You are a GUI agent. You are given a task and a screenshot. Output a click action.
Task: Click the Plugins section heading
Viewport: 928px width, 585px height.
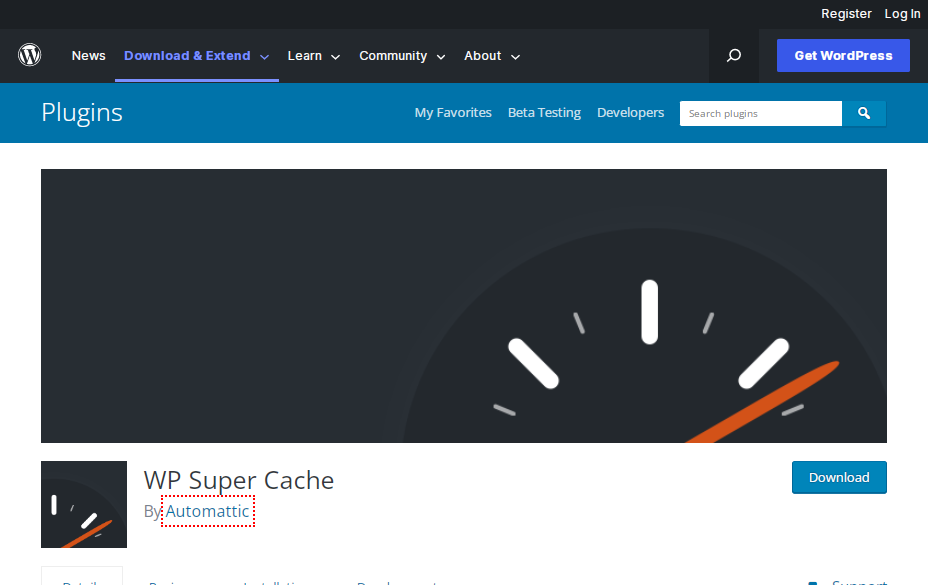[82, 112]
